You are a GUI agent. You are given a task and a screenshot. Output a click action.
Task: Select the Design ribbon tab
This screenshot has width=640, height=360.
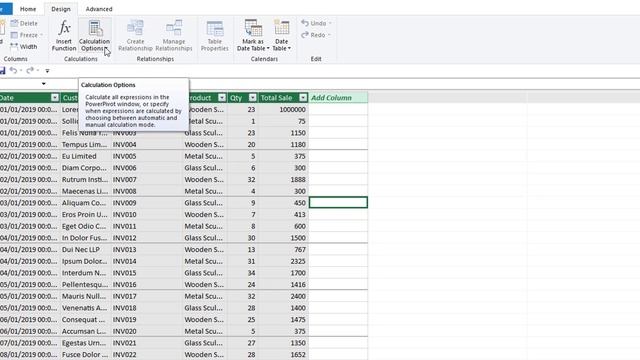pyautogui.click(x=61, y=9)
